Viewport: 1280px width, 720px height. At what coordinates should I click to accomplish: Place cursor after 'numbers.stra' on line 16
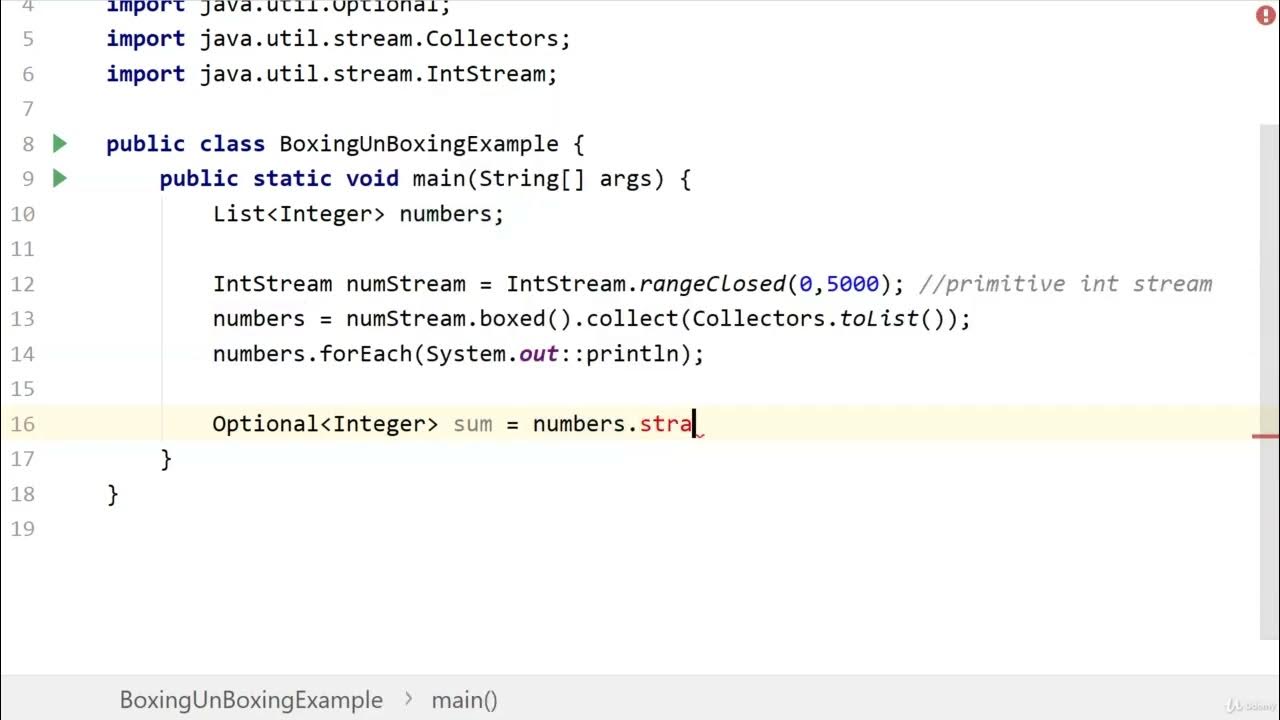tap(693, 424)
